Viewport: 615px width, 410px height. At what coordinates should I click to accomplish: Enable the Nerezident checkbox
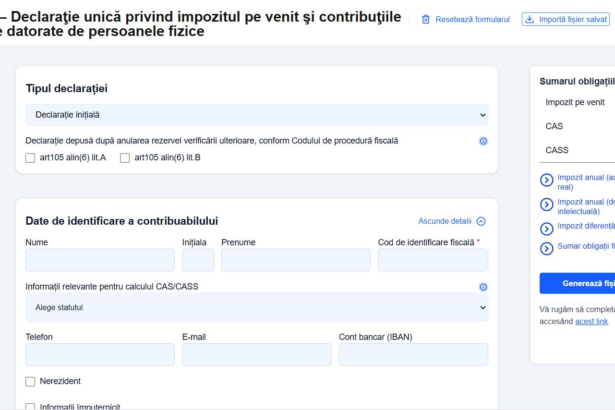click(30, 381)
